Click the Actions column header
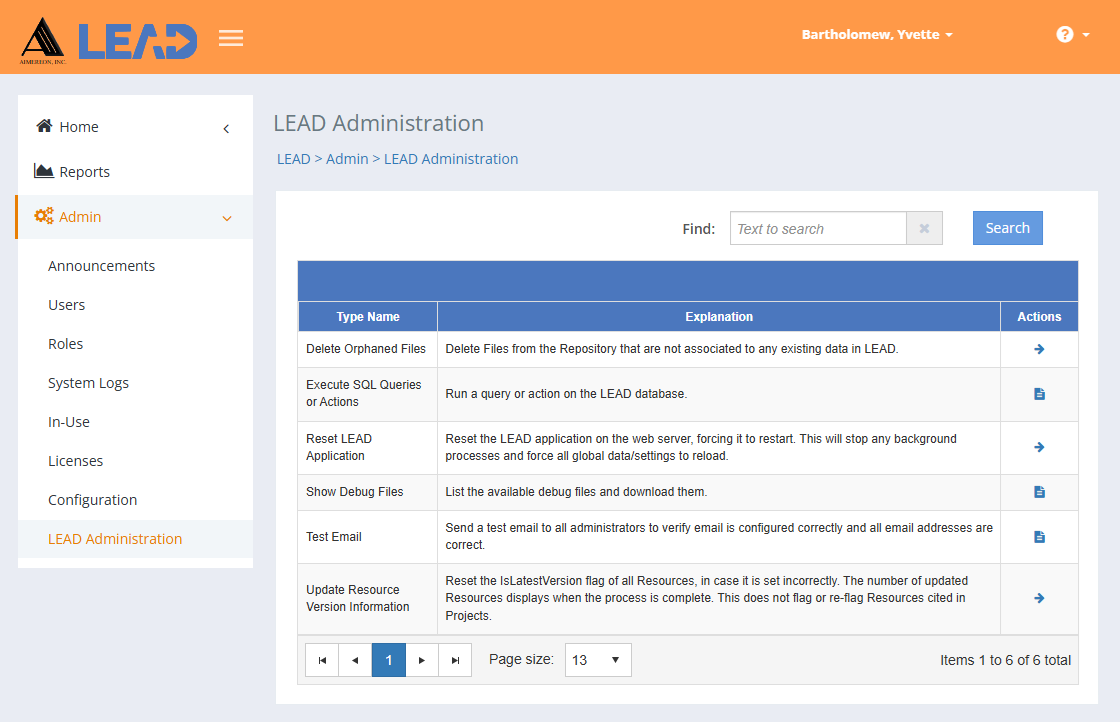1120x722 pixels. (1039, 316)
